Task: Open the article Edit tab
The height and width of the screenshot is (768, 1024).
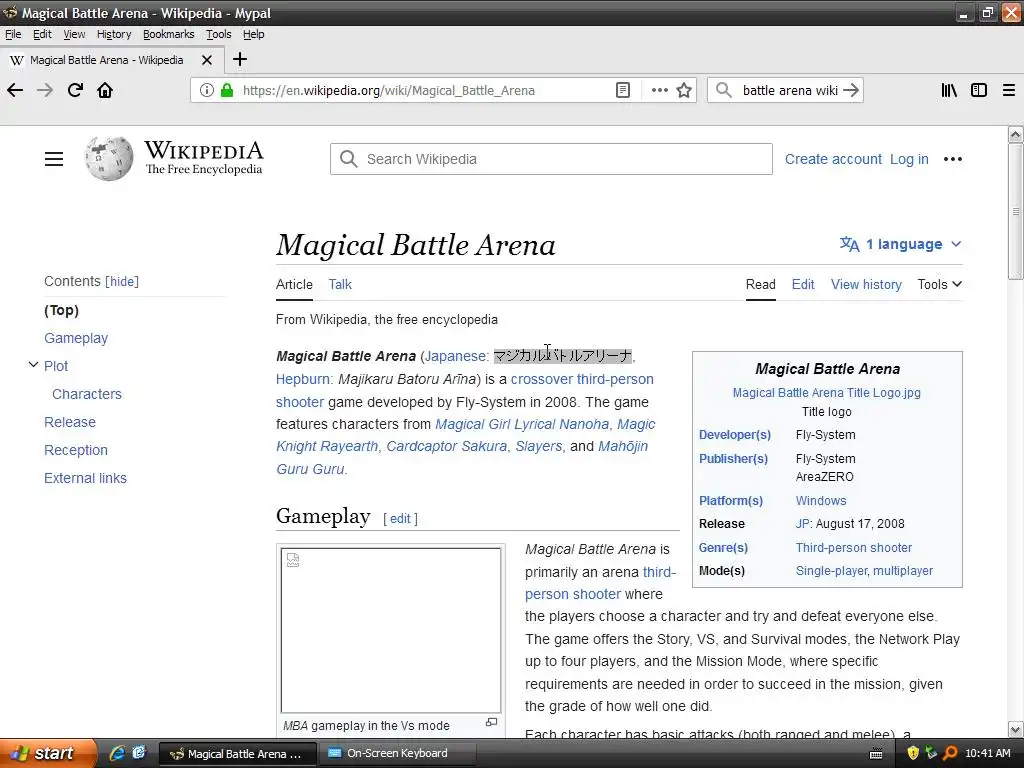Action: (x=803, y=284)
